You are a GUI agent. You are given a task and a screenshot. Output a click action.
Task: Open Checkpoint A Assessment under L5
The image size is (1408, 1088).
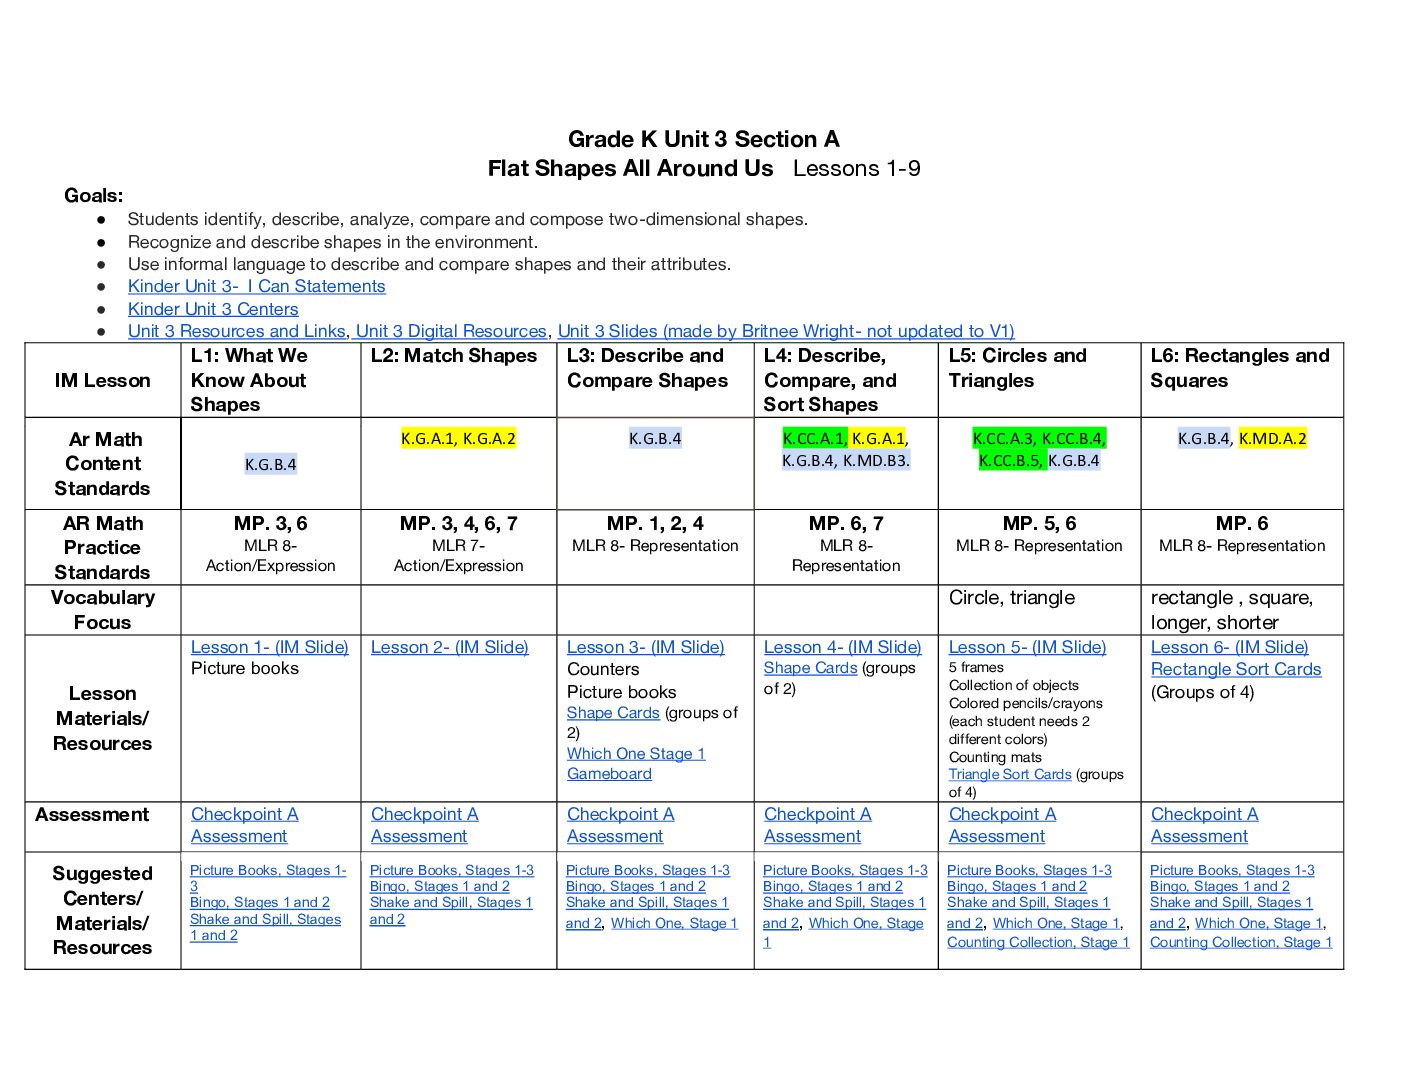point(1003,825)
